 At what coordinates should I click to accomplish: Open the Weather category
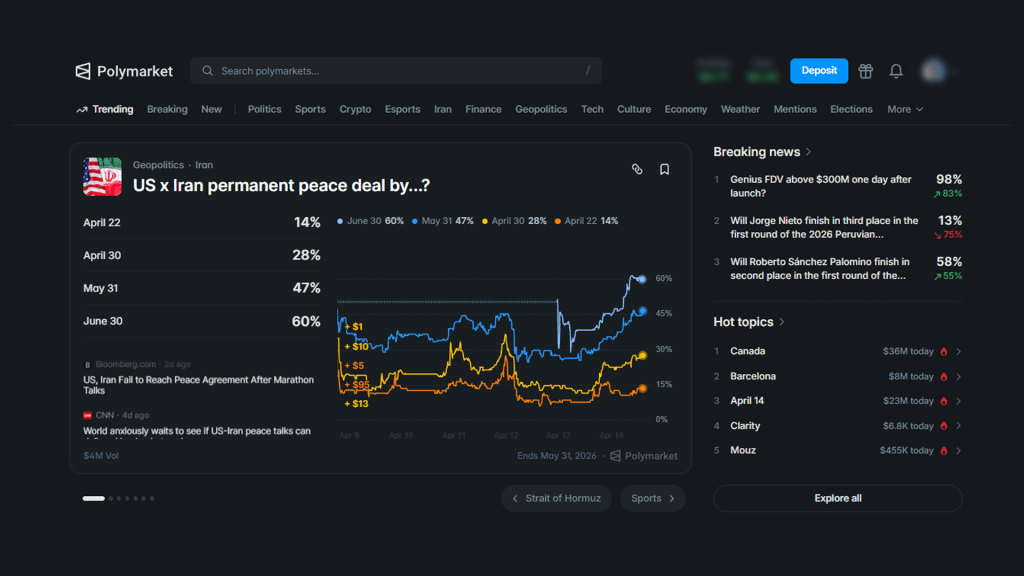point(740,109)
